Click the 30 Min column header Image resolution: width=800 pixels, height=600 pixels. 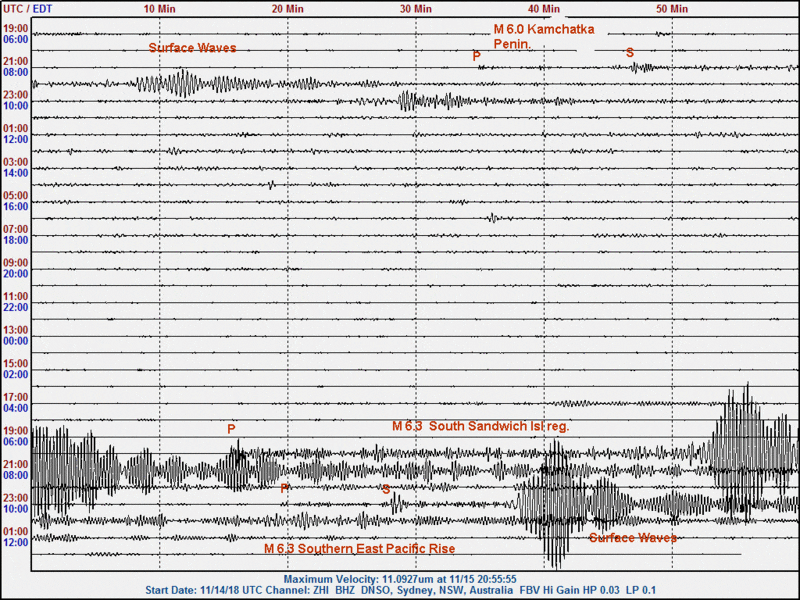[x=414, y=8]
